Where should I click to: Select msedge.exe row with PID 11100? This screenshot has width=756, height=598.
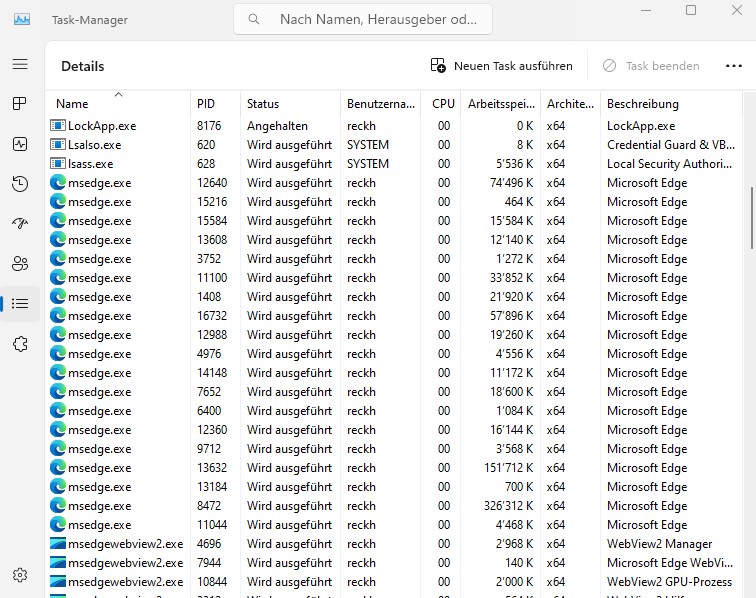394,278
